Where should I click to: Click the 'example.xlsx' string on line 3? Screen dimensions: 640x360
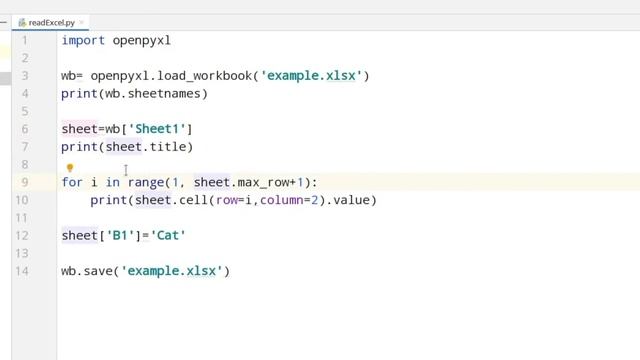tap(311, 76)
